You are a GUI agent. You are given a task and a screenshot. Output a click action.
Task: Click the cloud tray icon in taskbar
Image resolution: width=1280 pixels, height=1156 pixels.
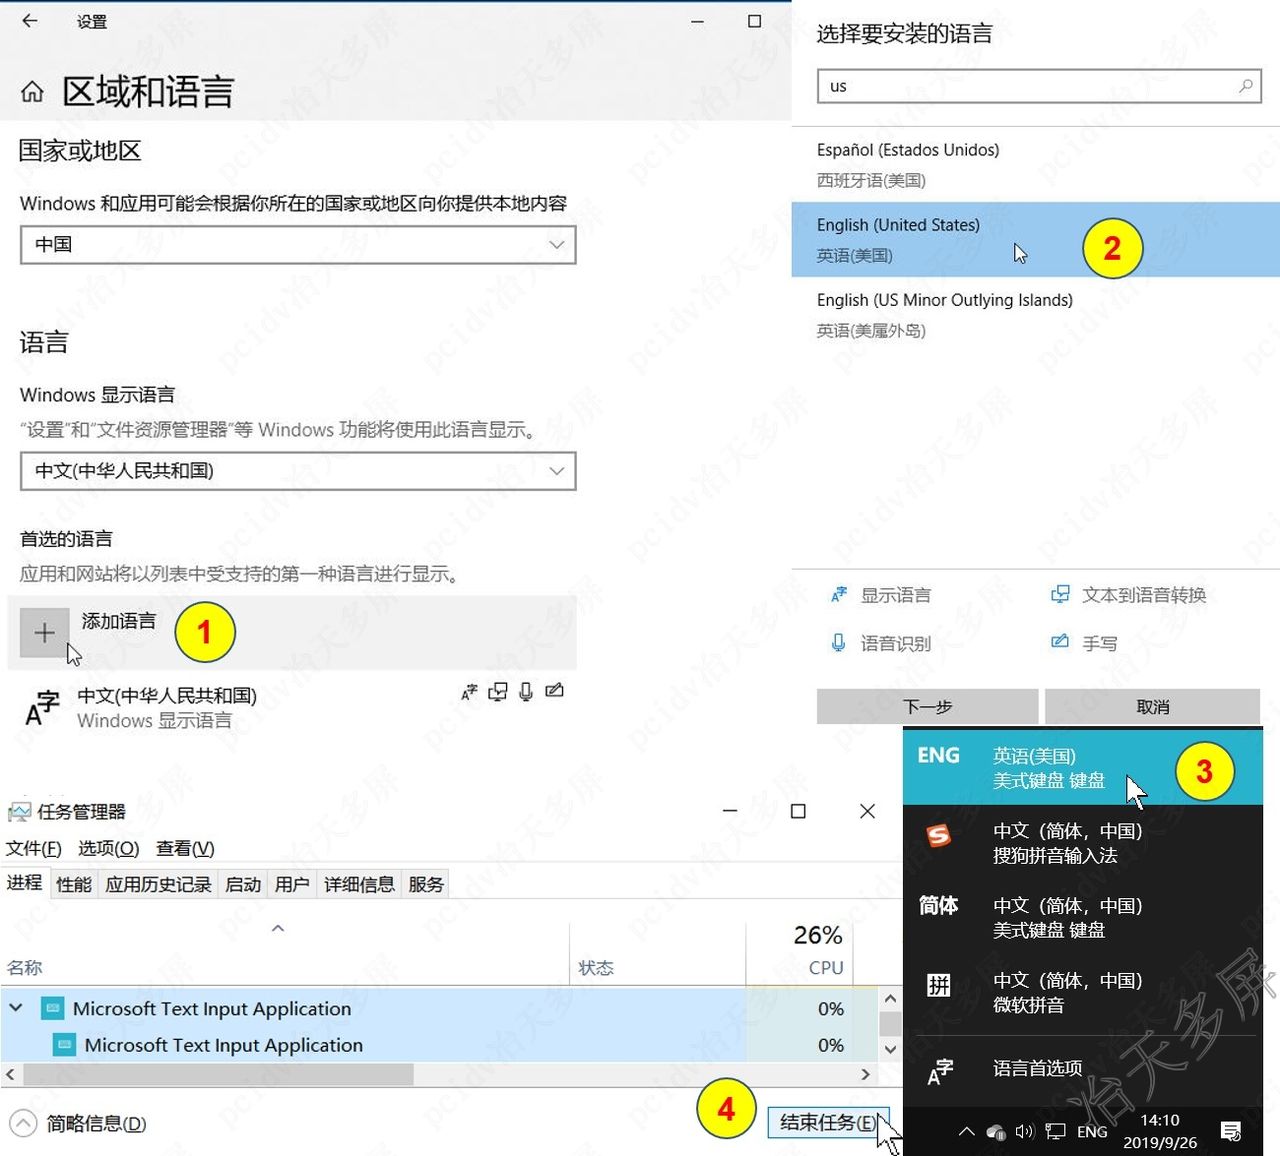tap(996, 1132)
